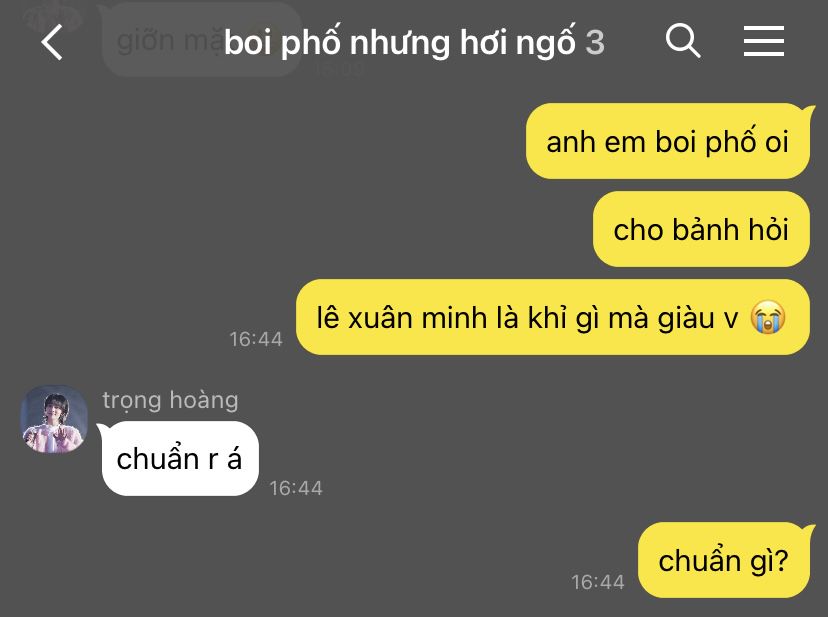Select the white bubble chuẩn r á
This screenshot has width=828, height=617.
(180, 459)
